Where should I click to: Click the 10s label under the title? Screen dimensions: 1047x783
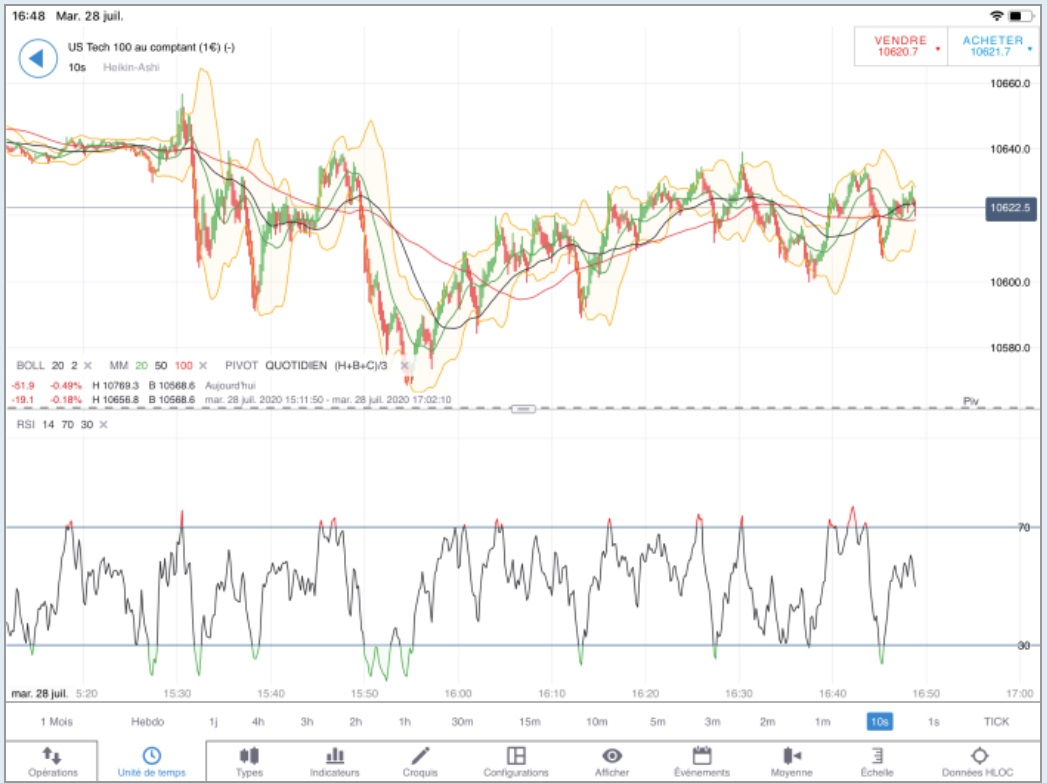point(77,67)
